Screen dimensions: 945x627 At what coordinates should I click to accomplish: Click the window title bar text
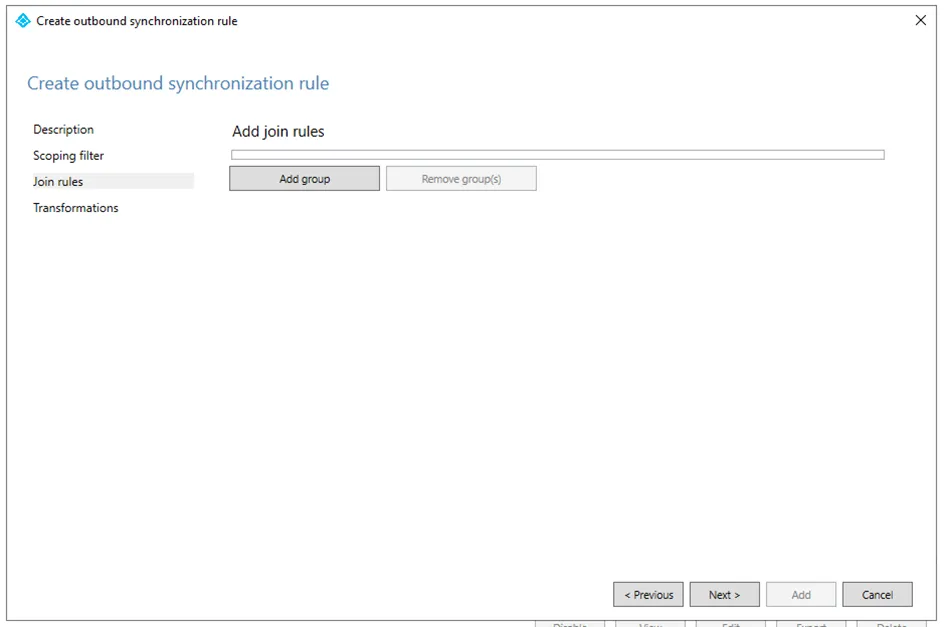click(137, 21)
